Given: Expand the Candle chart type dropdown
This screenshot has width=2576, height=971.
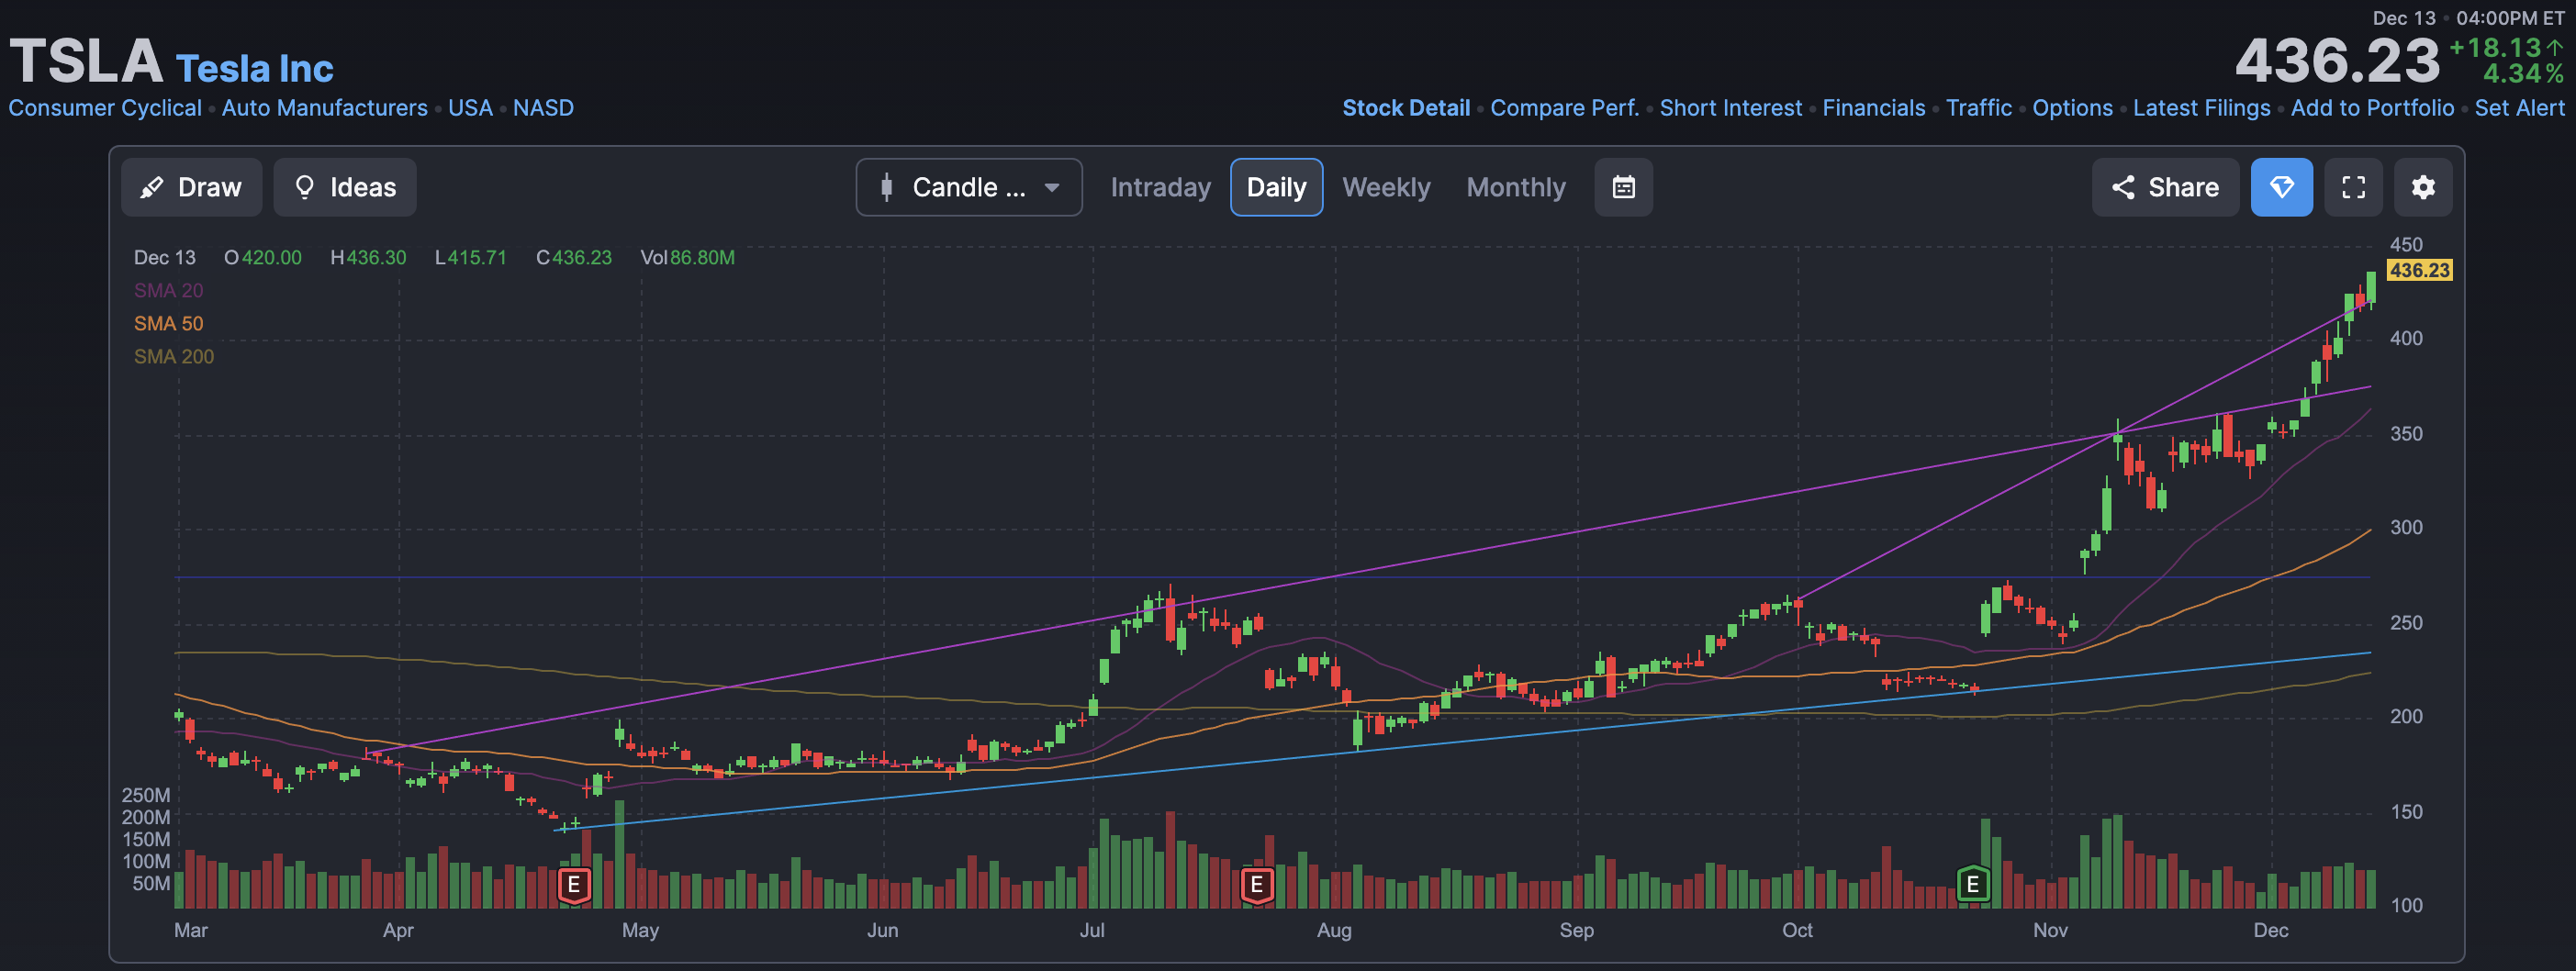Looking at the screenshot, I should point(968,187).
